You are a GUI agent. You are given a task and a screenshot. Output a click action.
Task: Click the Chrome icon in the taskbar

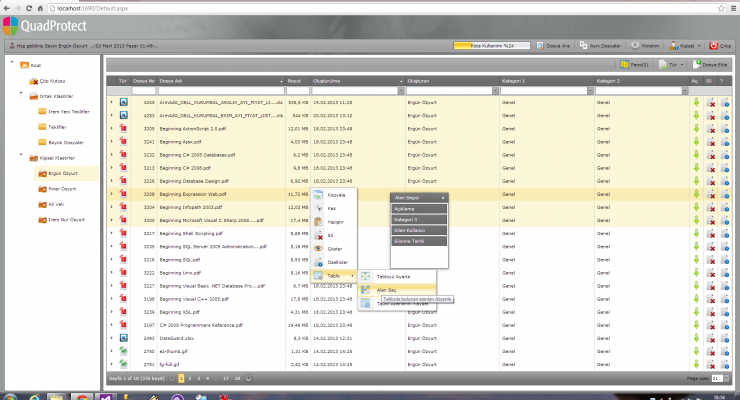[x=82, y=397]
